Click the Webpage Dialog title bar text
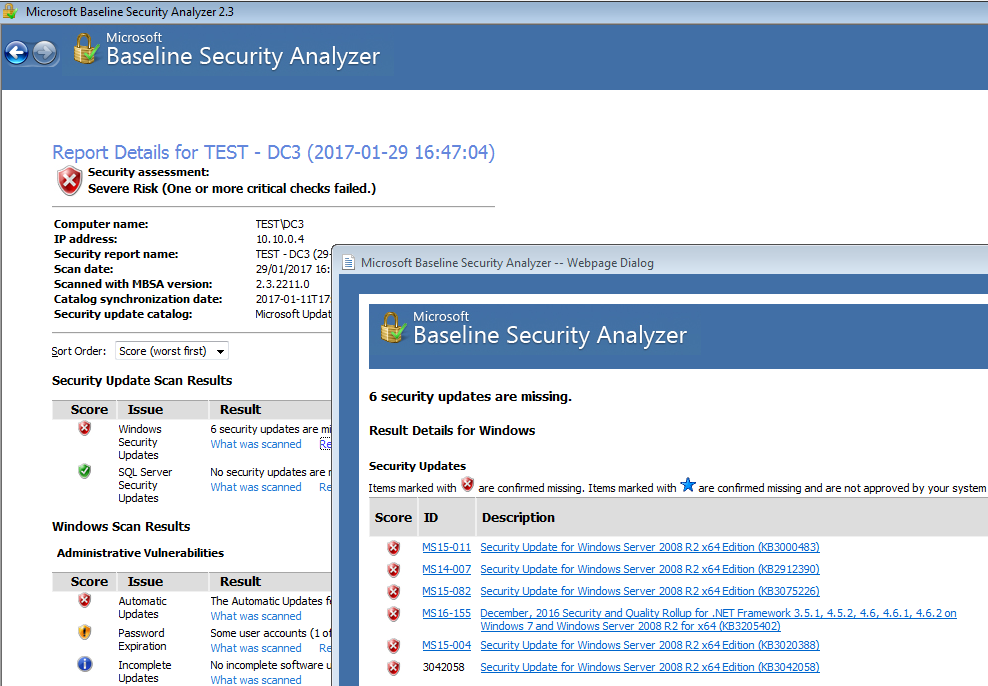The width and height of the screenshot is (988, 686). point(507,263)
